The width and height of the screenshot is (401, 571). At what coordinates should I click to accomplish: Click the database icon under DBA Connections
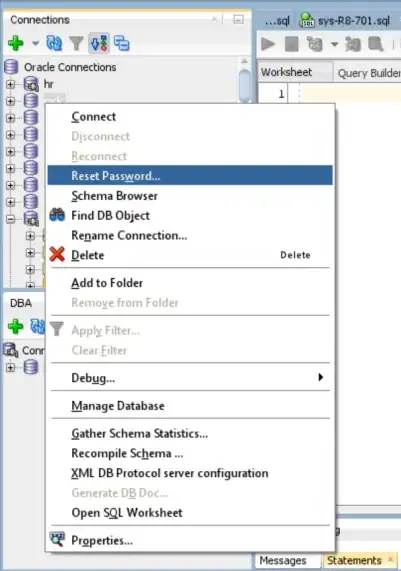(x=31, y=367)
